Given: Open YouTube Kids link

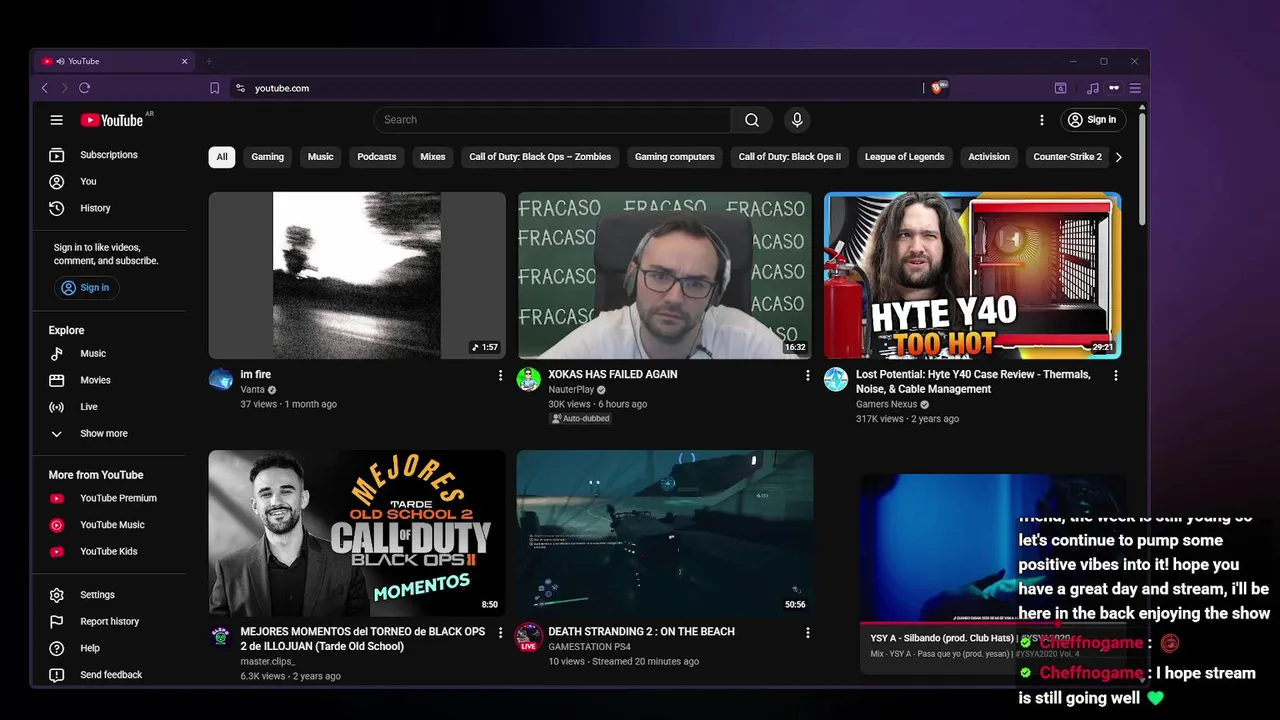Looking at the screenshot, I should tap(109, 551).
